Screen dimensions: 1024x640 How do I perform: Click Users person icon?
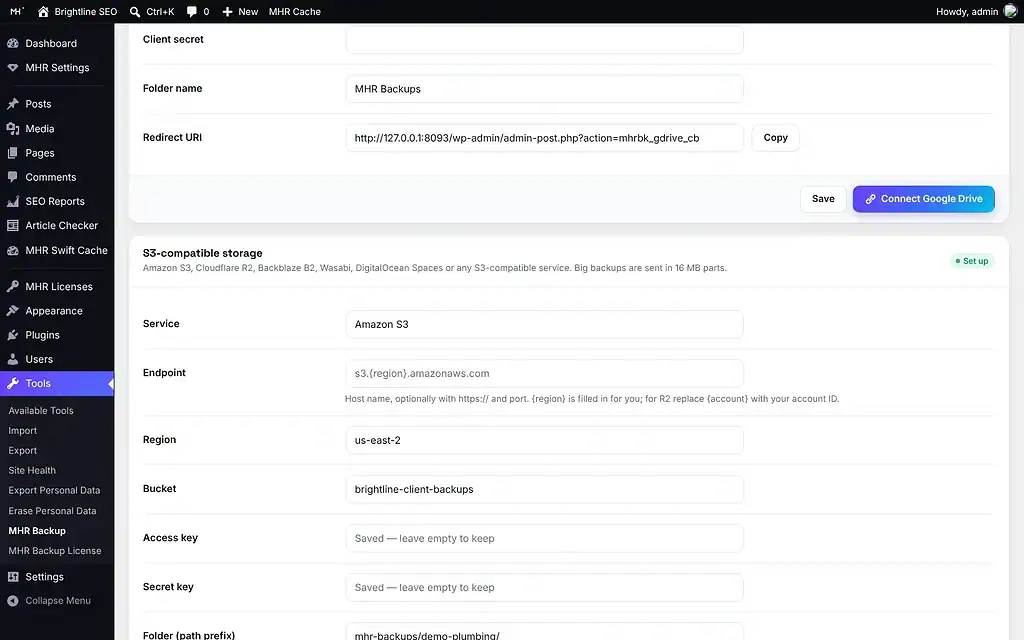tap(12, 359)
